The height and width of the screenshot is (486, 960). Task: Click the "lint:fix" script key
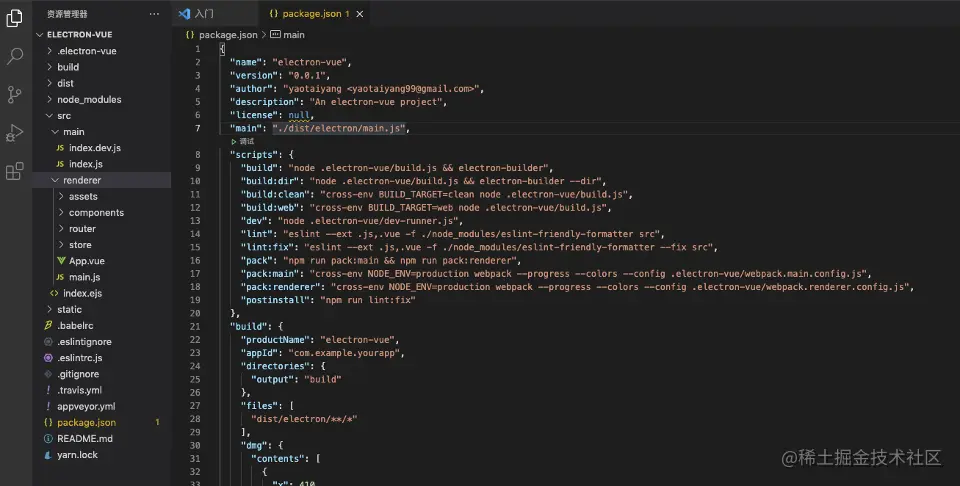(x=267, y=247)
